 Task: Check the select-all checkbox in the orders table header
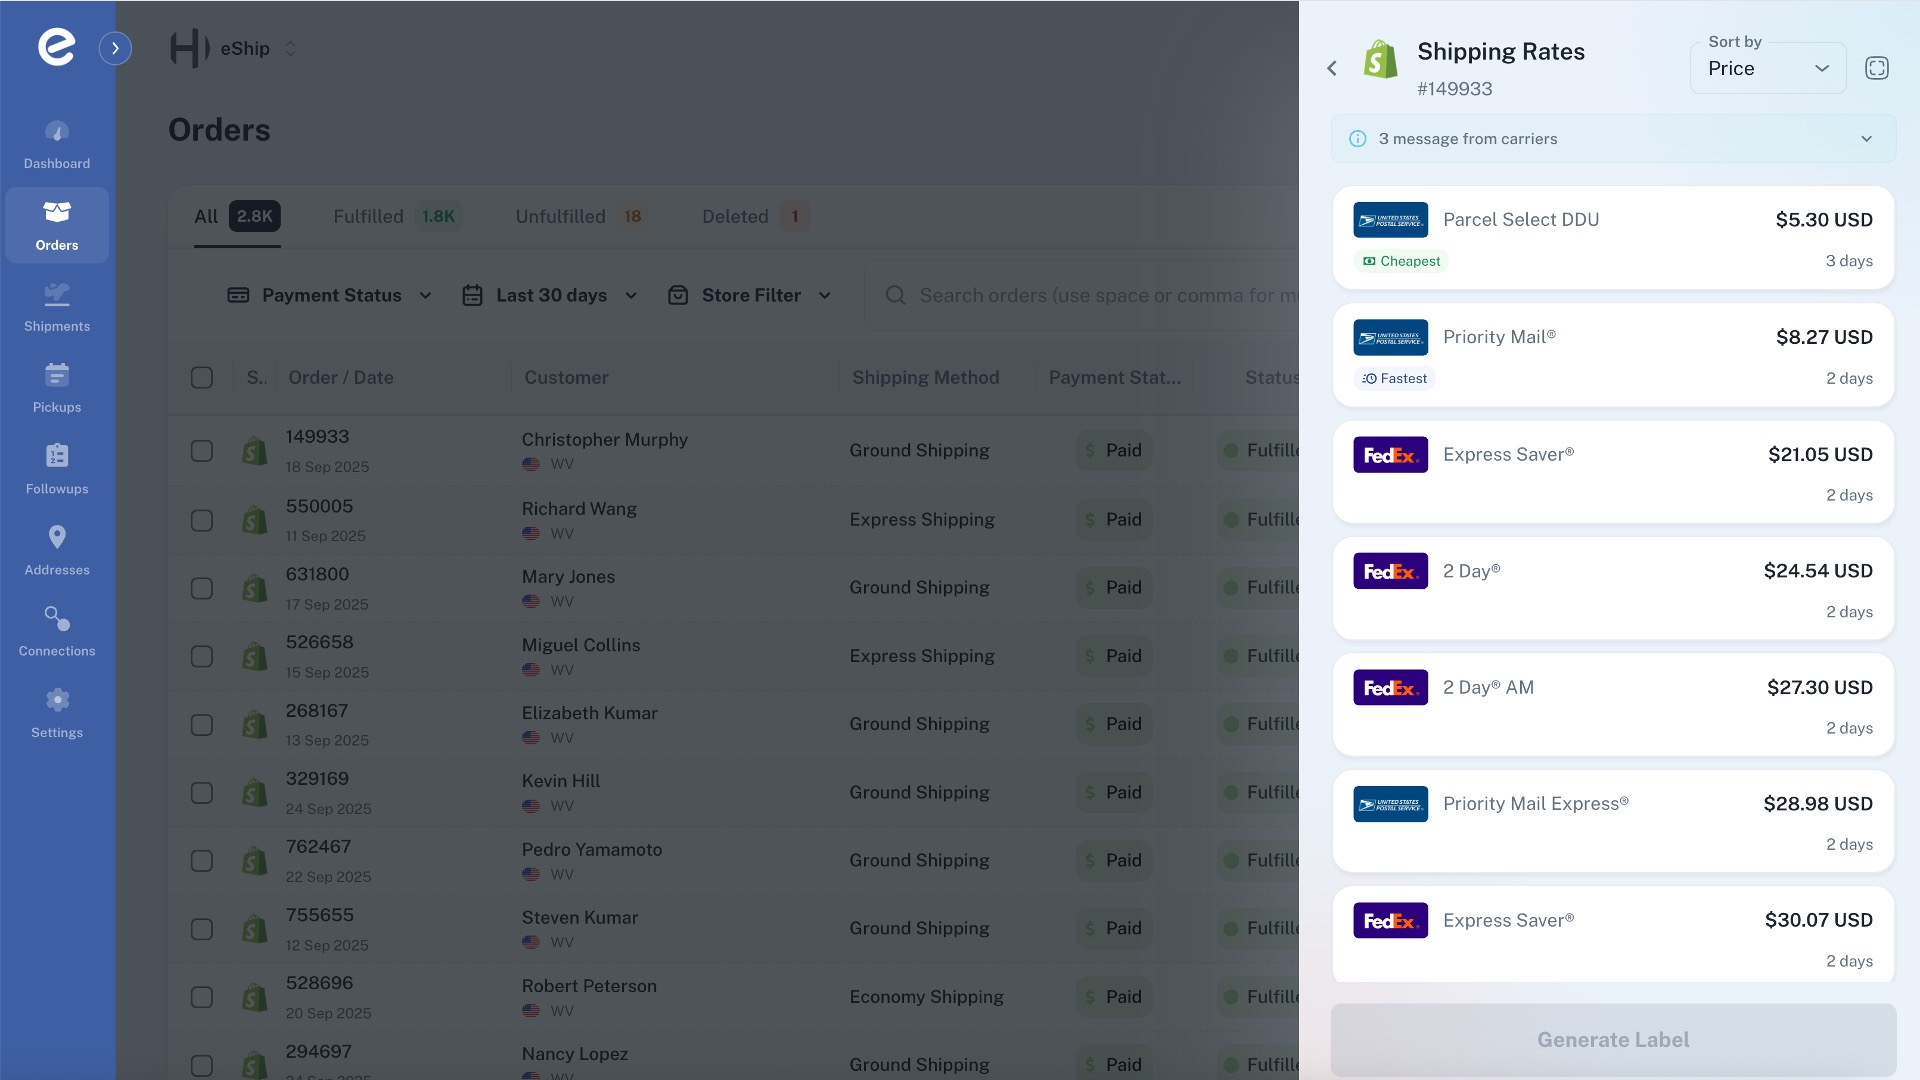point(201,377)
